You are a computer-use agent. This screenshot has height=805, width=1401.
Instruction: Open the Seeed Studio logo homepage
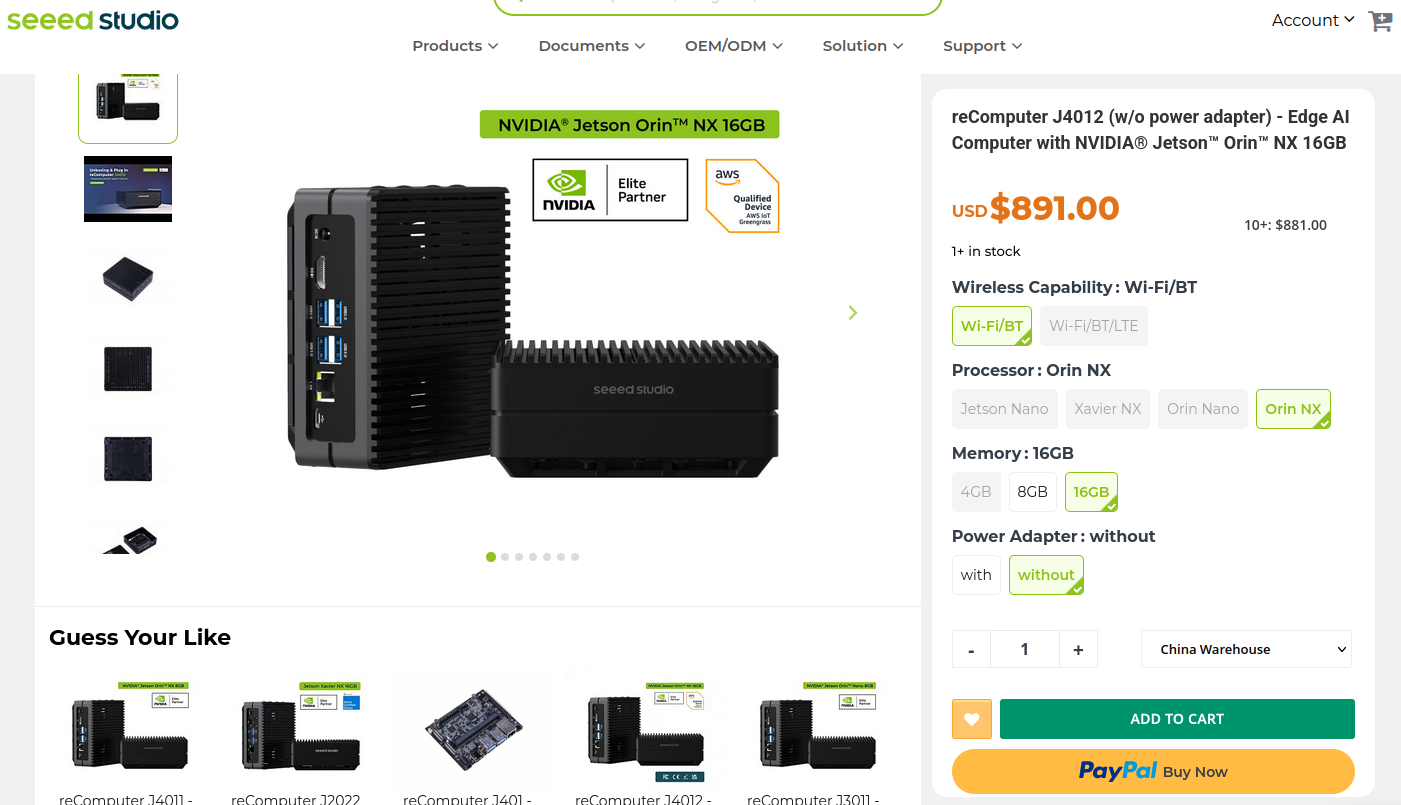(93, 20)
